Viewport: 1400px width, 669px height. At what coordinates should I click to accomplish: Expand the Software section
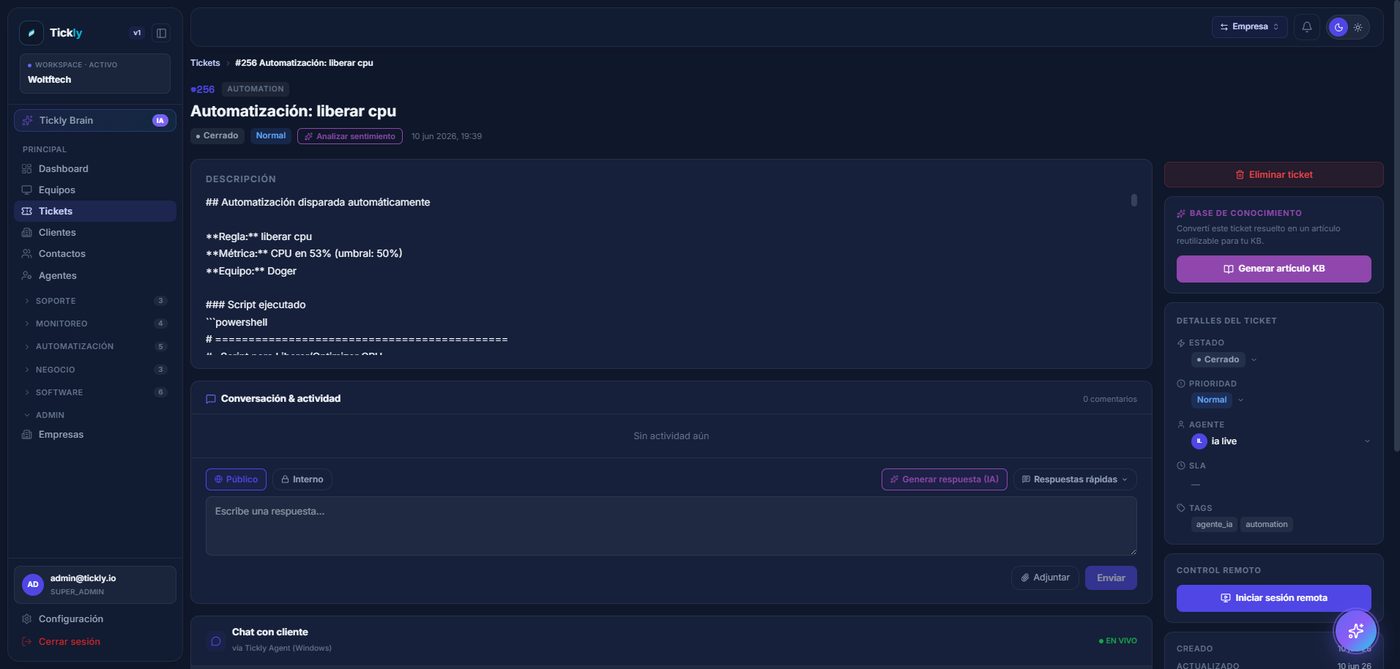click(x=95, y=393)
